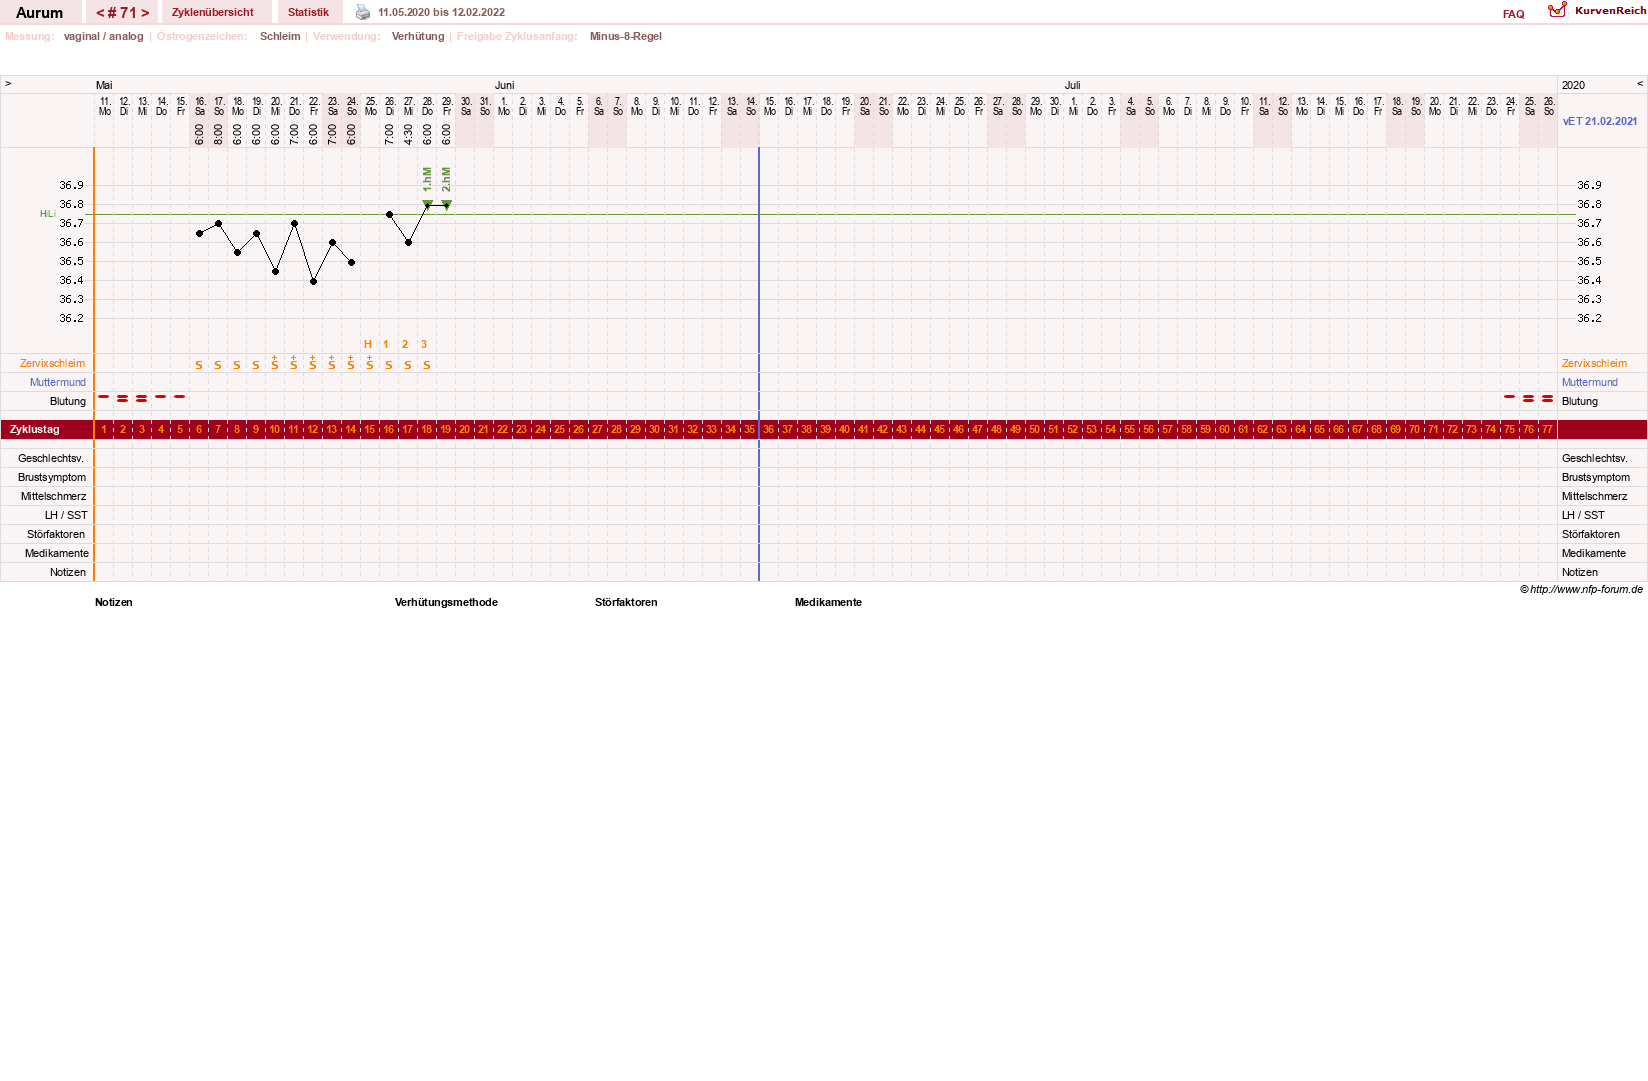Click the 8:00 measurement time for 17 May
This screenshot has height=1081, width=1648.
[219, 134]
